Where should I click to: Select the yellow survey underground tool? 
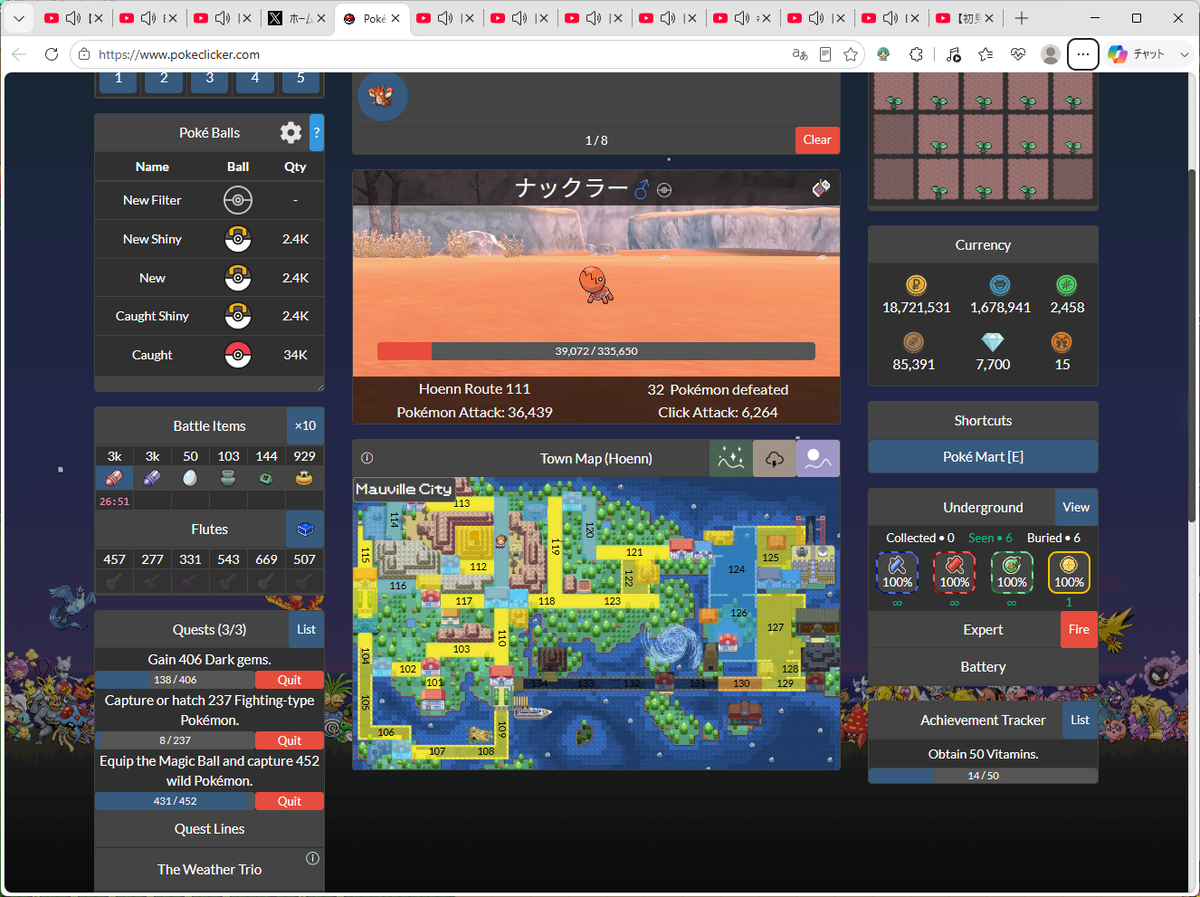tap(1069, 573)
